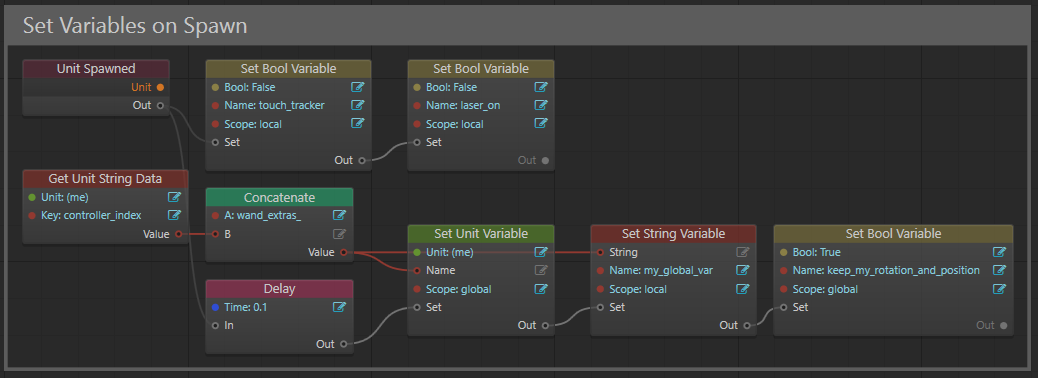This screenshot has height=378, width=1038.
Task: Edit Bool: True icon
Action: coord(1000,252)
